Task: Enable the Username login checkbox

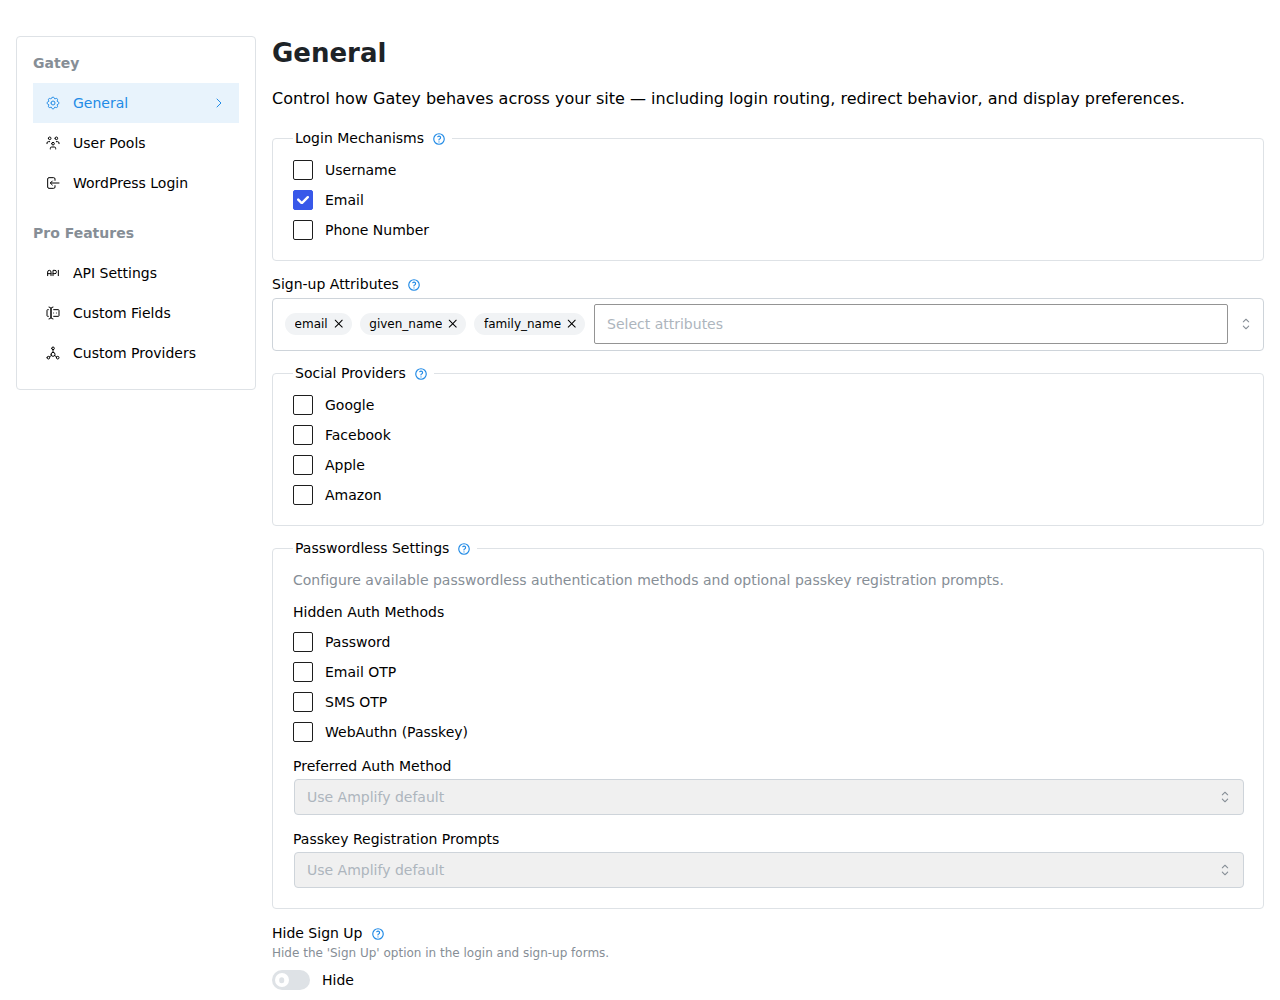Action: tap(303, 170)
